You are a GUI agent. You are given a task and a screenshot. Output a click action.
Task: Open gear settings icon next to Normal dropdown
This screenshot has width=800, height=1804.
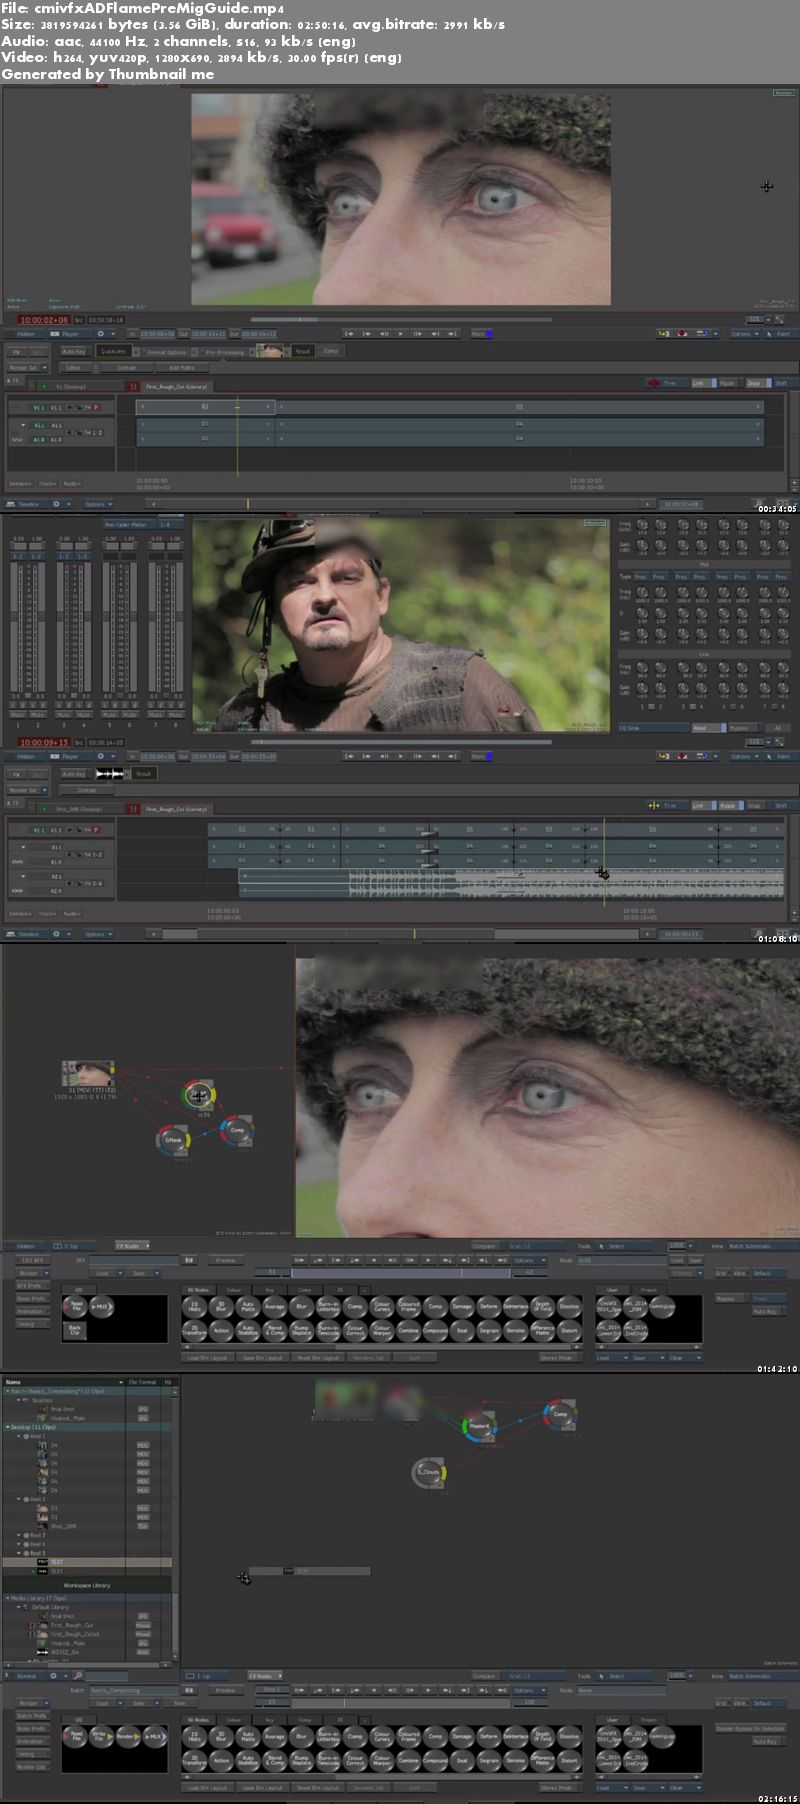click(x=53, y=1676)
